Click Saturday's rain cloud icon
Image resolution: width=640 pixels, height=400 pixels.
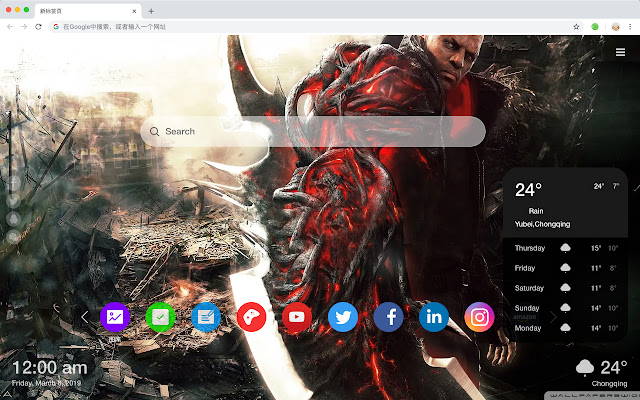pos(565,288)
